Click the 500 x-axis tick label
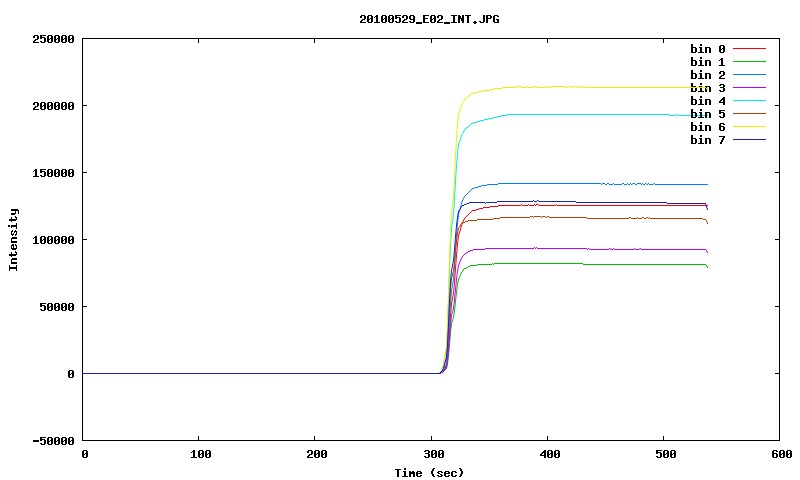The width and height of the screenshot is (800, 480). coord(666,454)
